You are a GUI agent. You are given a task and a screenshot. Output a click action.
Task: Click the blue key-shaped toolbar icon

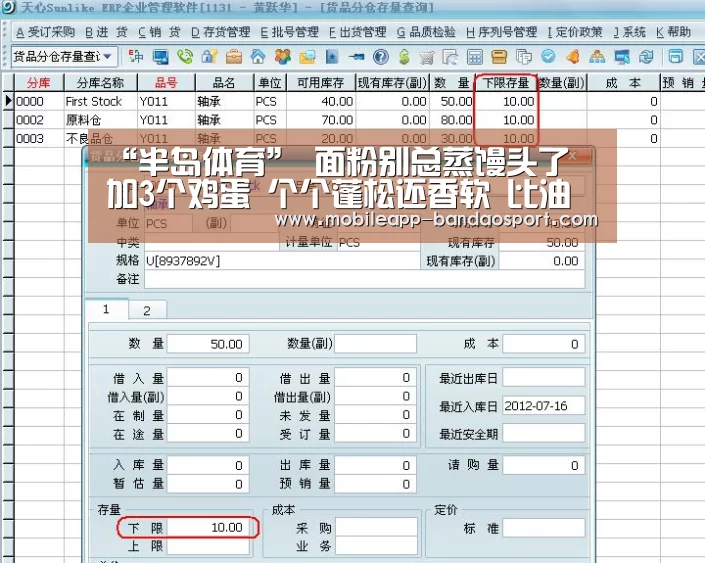click(x=356, y=57)
